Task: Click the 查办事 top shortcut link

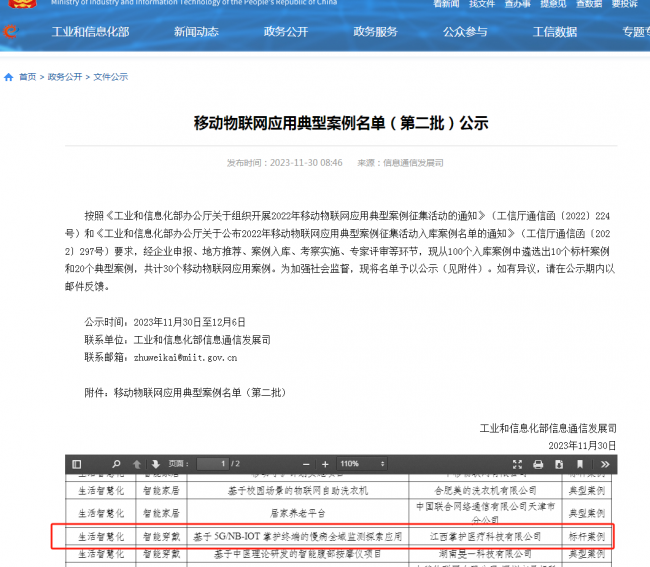Action: click(x=518, y=4)
